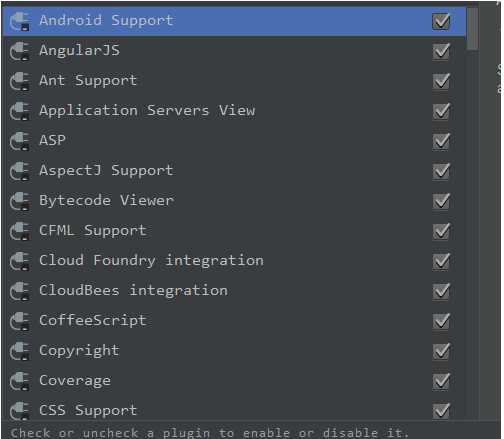Select the CloudBees integration entry

pyautogui.click(x=234, y=291)
